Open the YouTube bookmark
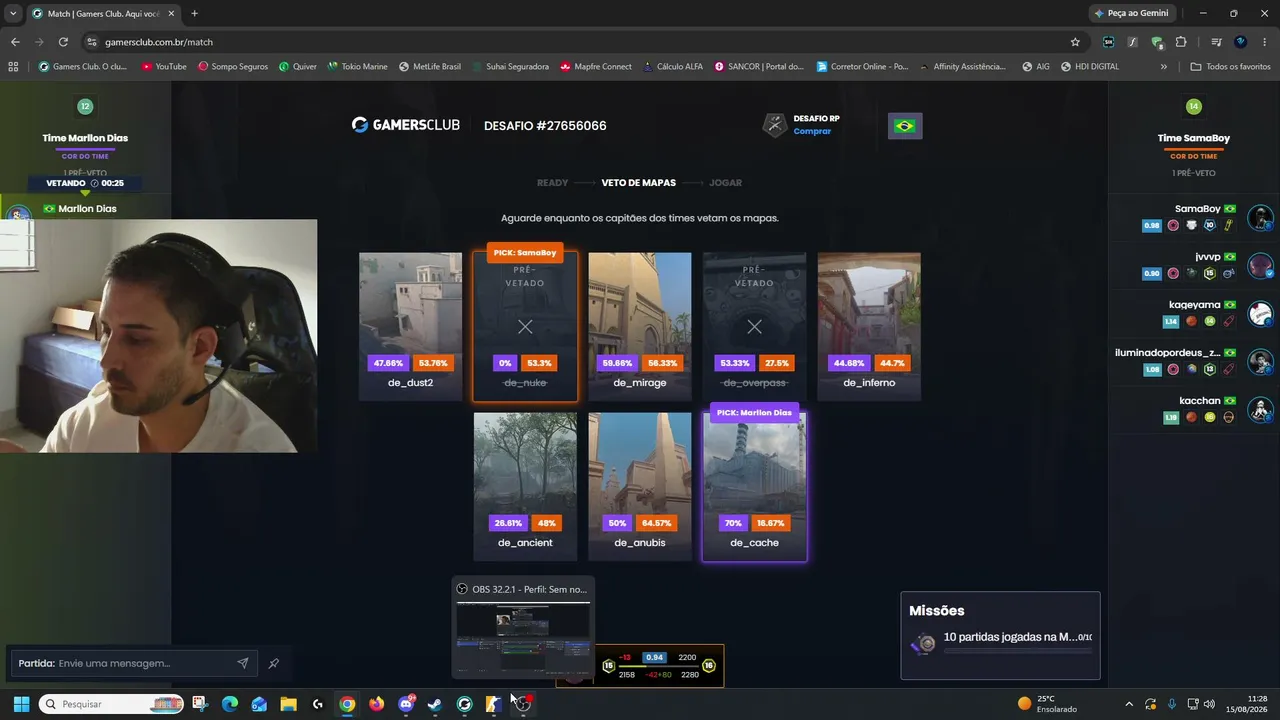The width and height of the screenshot is (1280, 720). 164,67
